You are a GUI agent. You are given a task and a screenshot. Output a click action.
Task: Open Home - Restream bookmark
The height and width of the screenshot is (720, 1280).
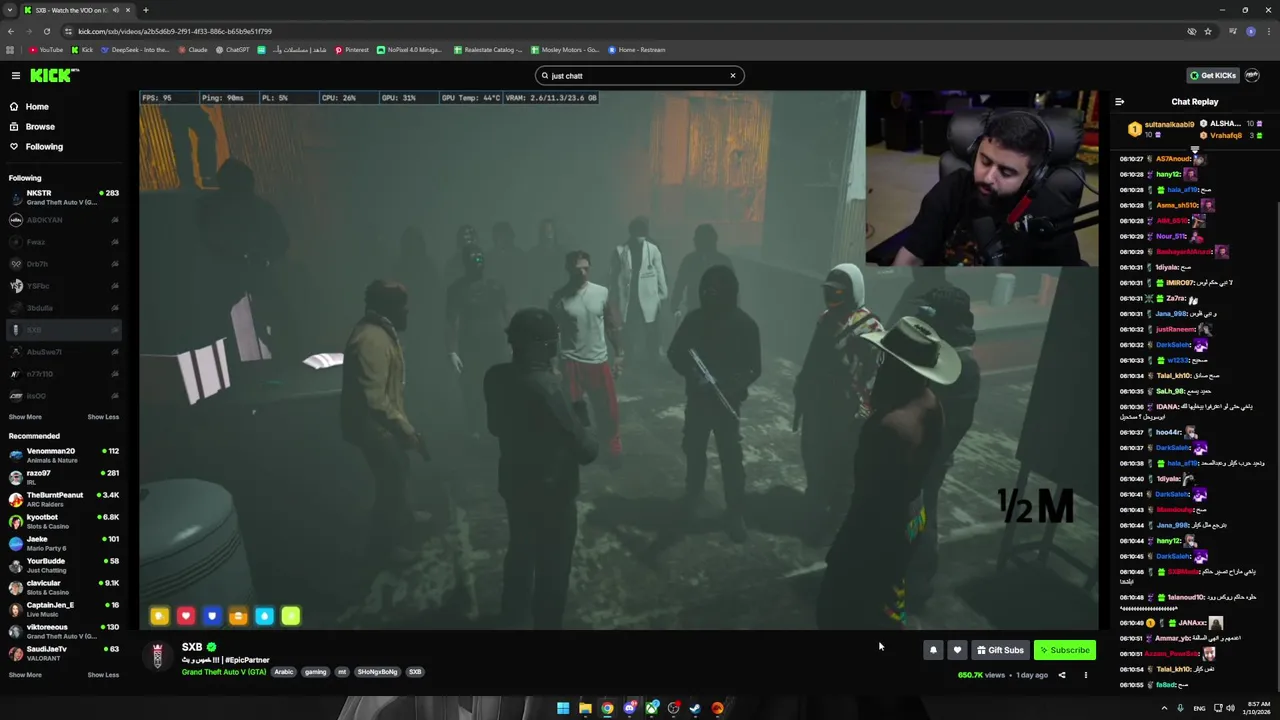coord(636,50)
